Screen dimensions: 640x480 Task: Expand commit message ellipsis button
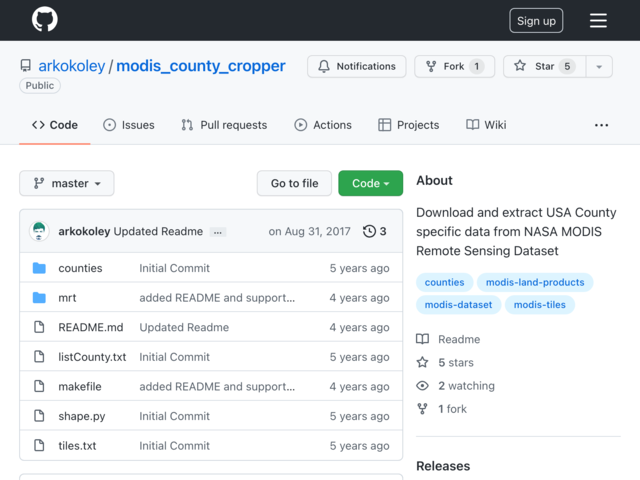(x=218, y=232)
